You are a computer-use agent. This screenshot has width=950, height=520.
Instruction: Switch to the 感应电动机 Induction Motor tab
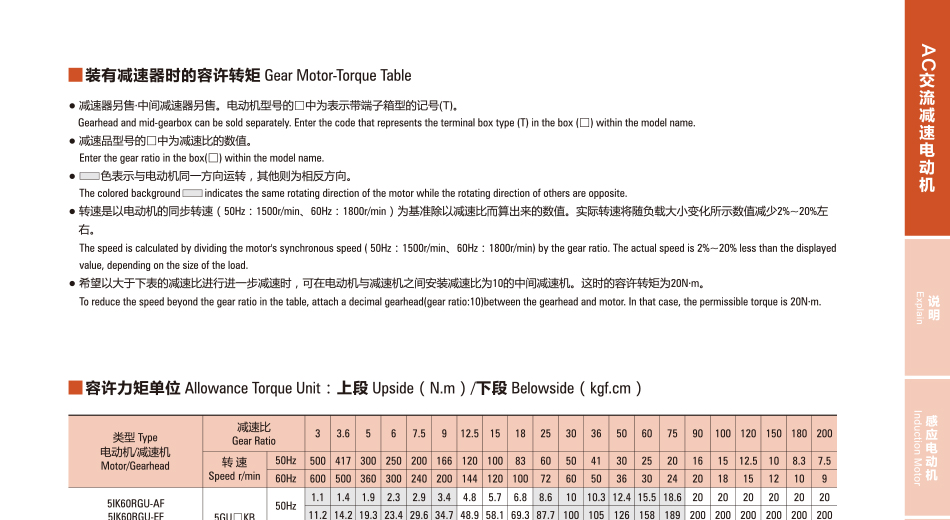[x=927, y=447]
